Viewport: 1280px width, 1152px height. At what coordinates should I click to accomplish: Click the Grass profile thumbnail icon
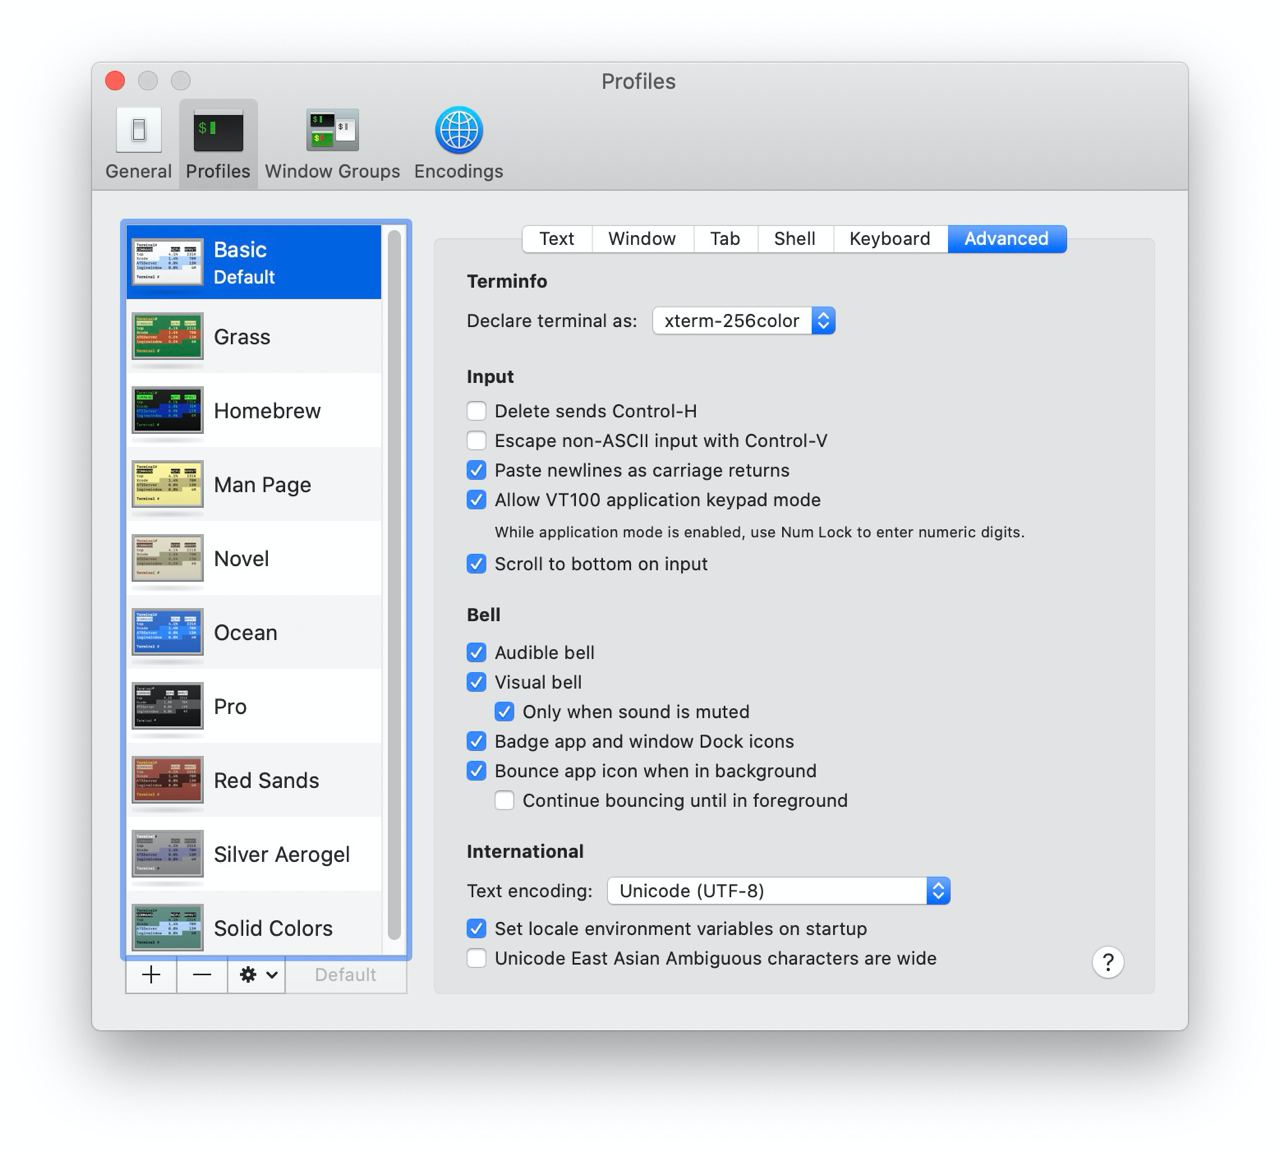click(x=167, y=336)
